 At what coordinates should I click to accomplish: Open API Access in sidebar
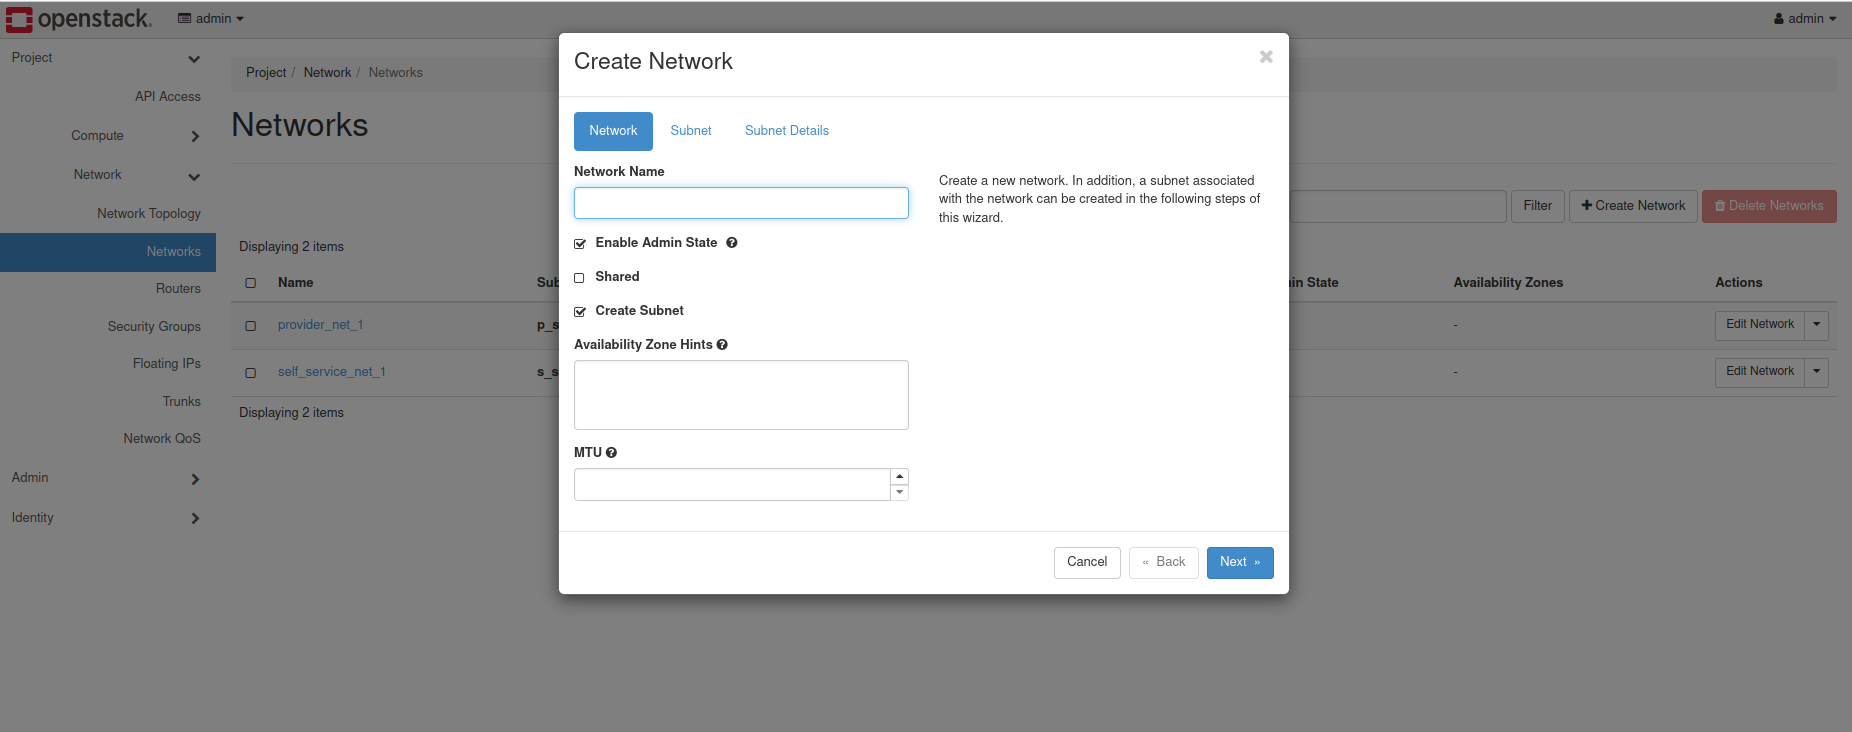point(168,97)
